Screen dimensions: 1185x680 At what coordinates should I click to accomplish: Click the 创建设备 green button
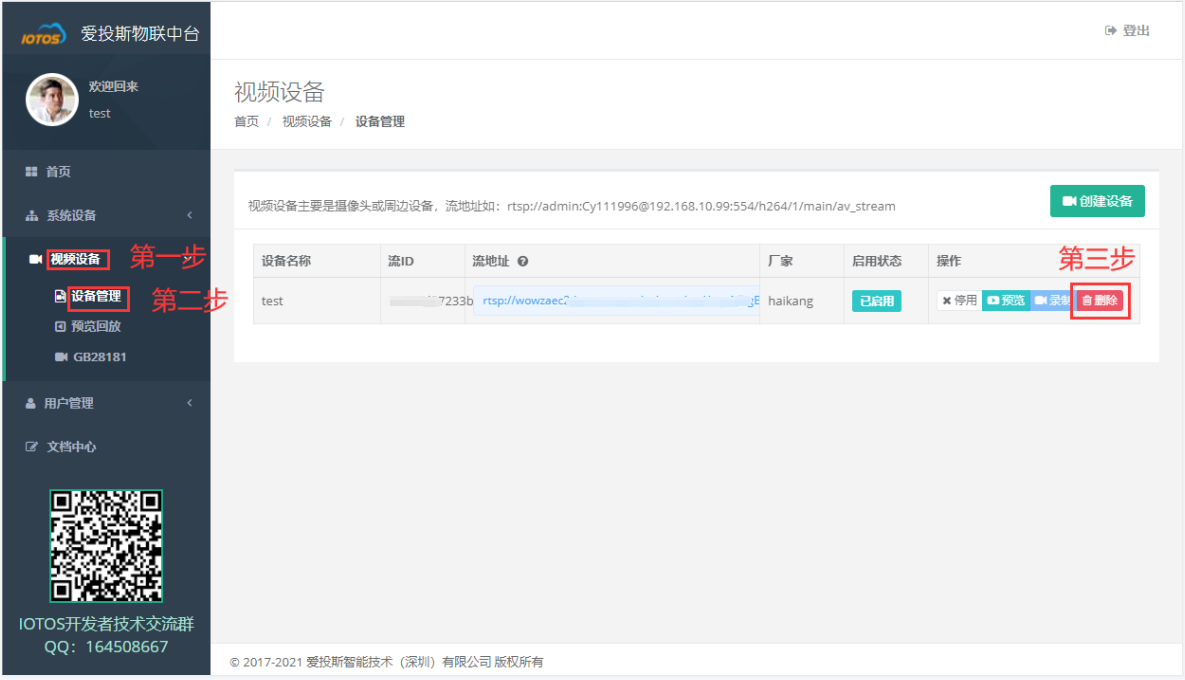pos(1097,200)
